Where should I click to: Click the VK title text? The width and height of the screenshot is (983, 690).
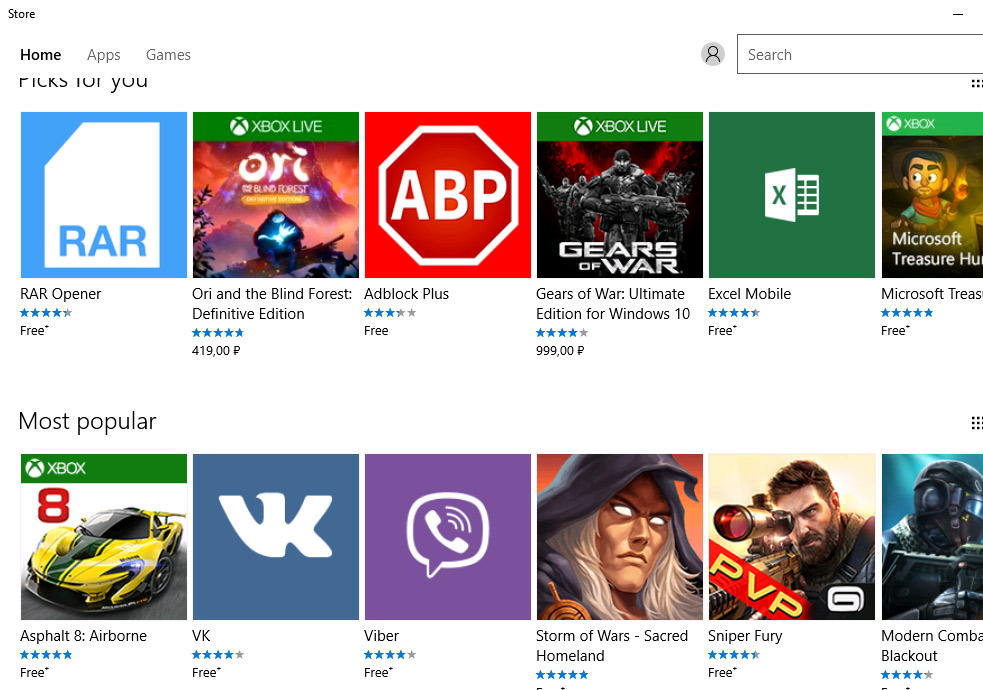pos(201,636)
